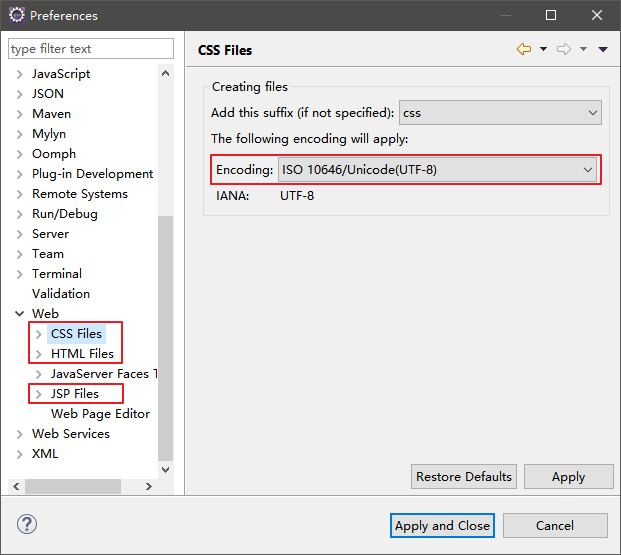
Task: Click the forward navigation arrow icon
Action: [x=564, y=49]
